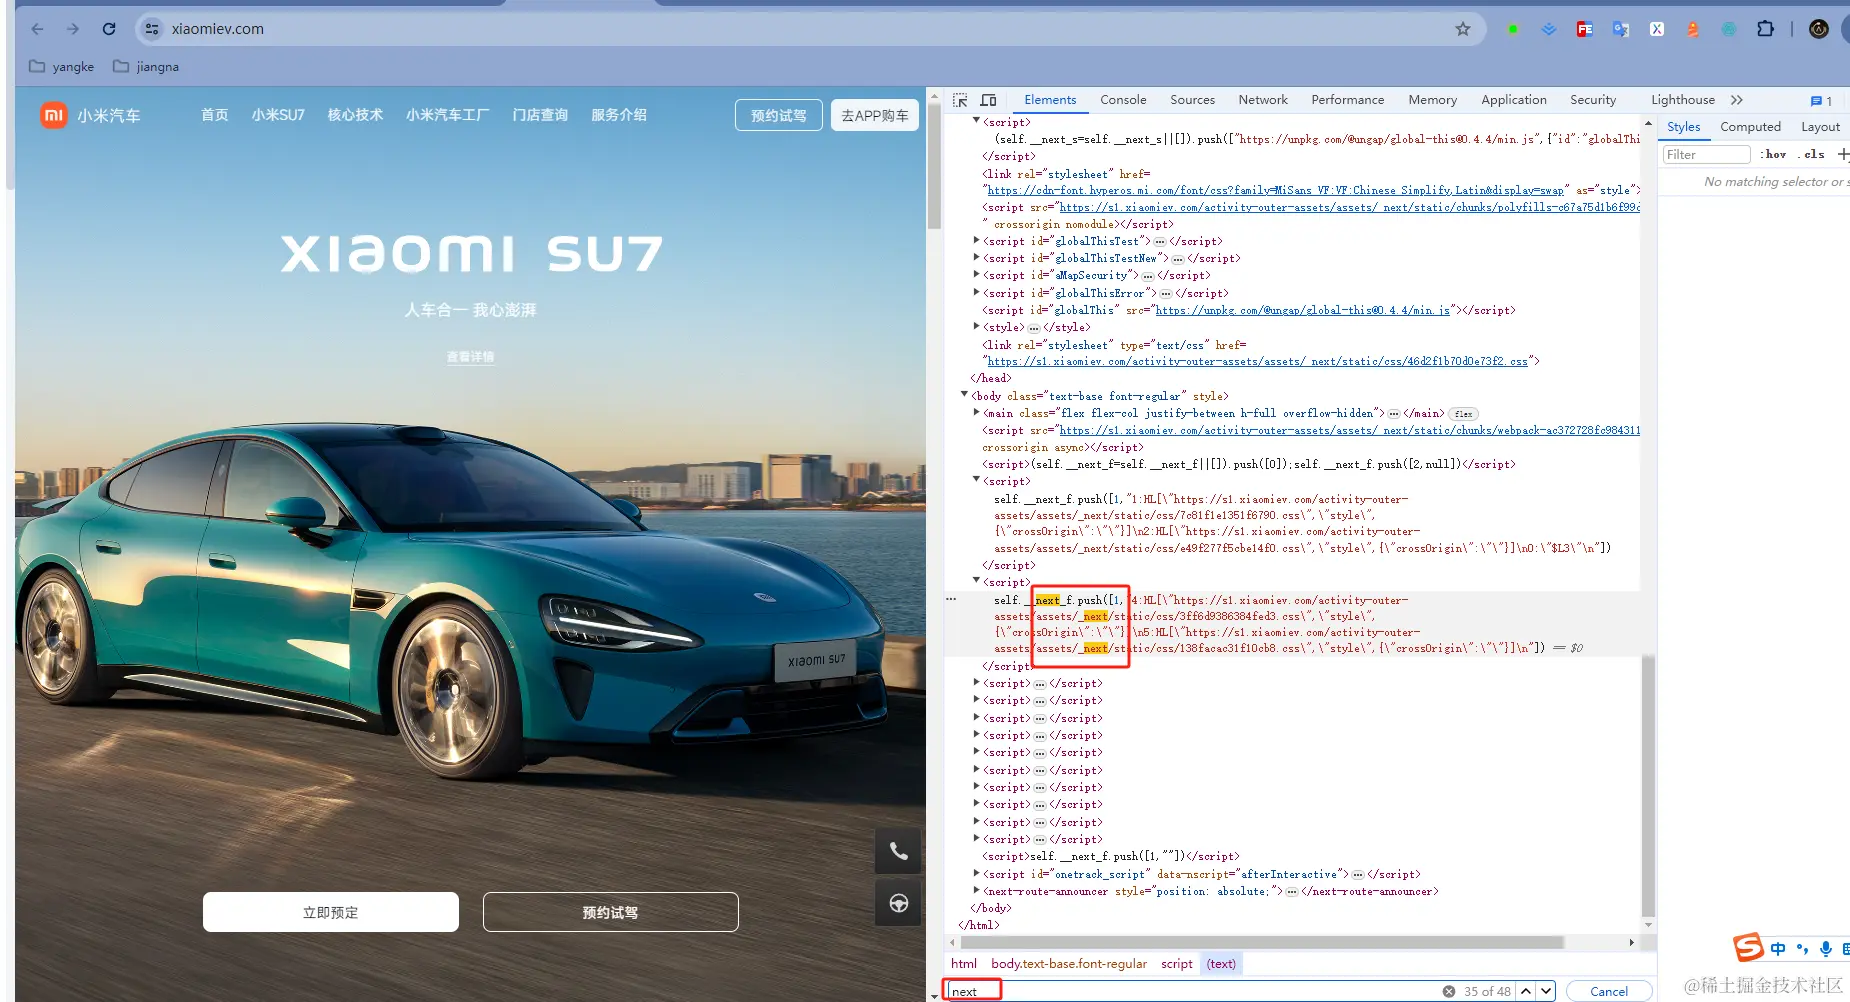Image resolution: width=1850 pixels, height=1002 pixels.
Task: Activate the DevTools element inspector tool
Action: tap(960, 100)
